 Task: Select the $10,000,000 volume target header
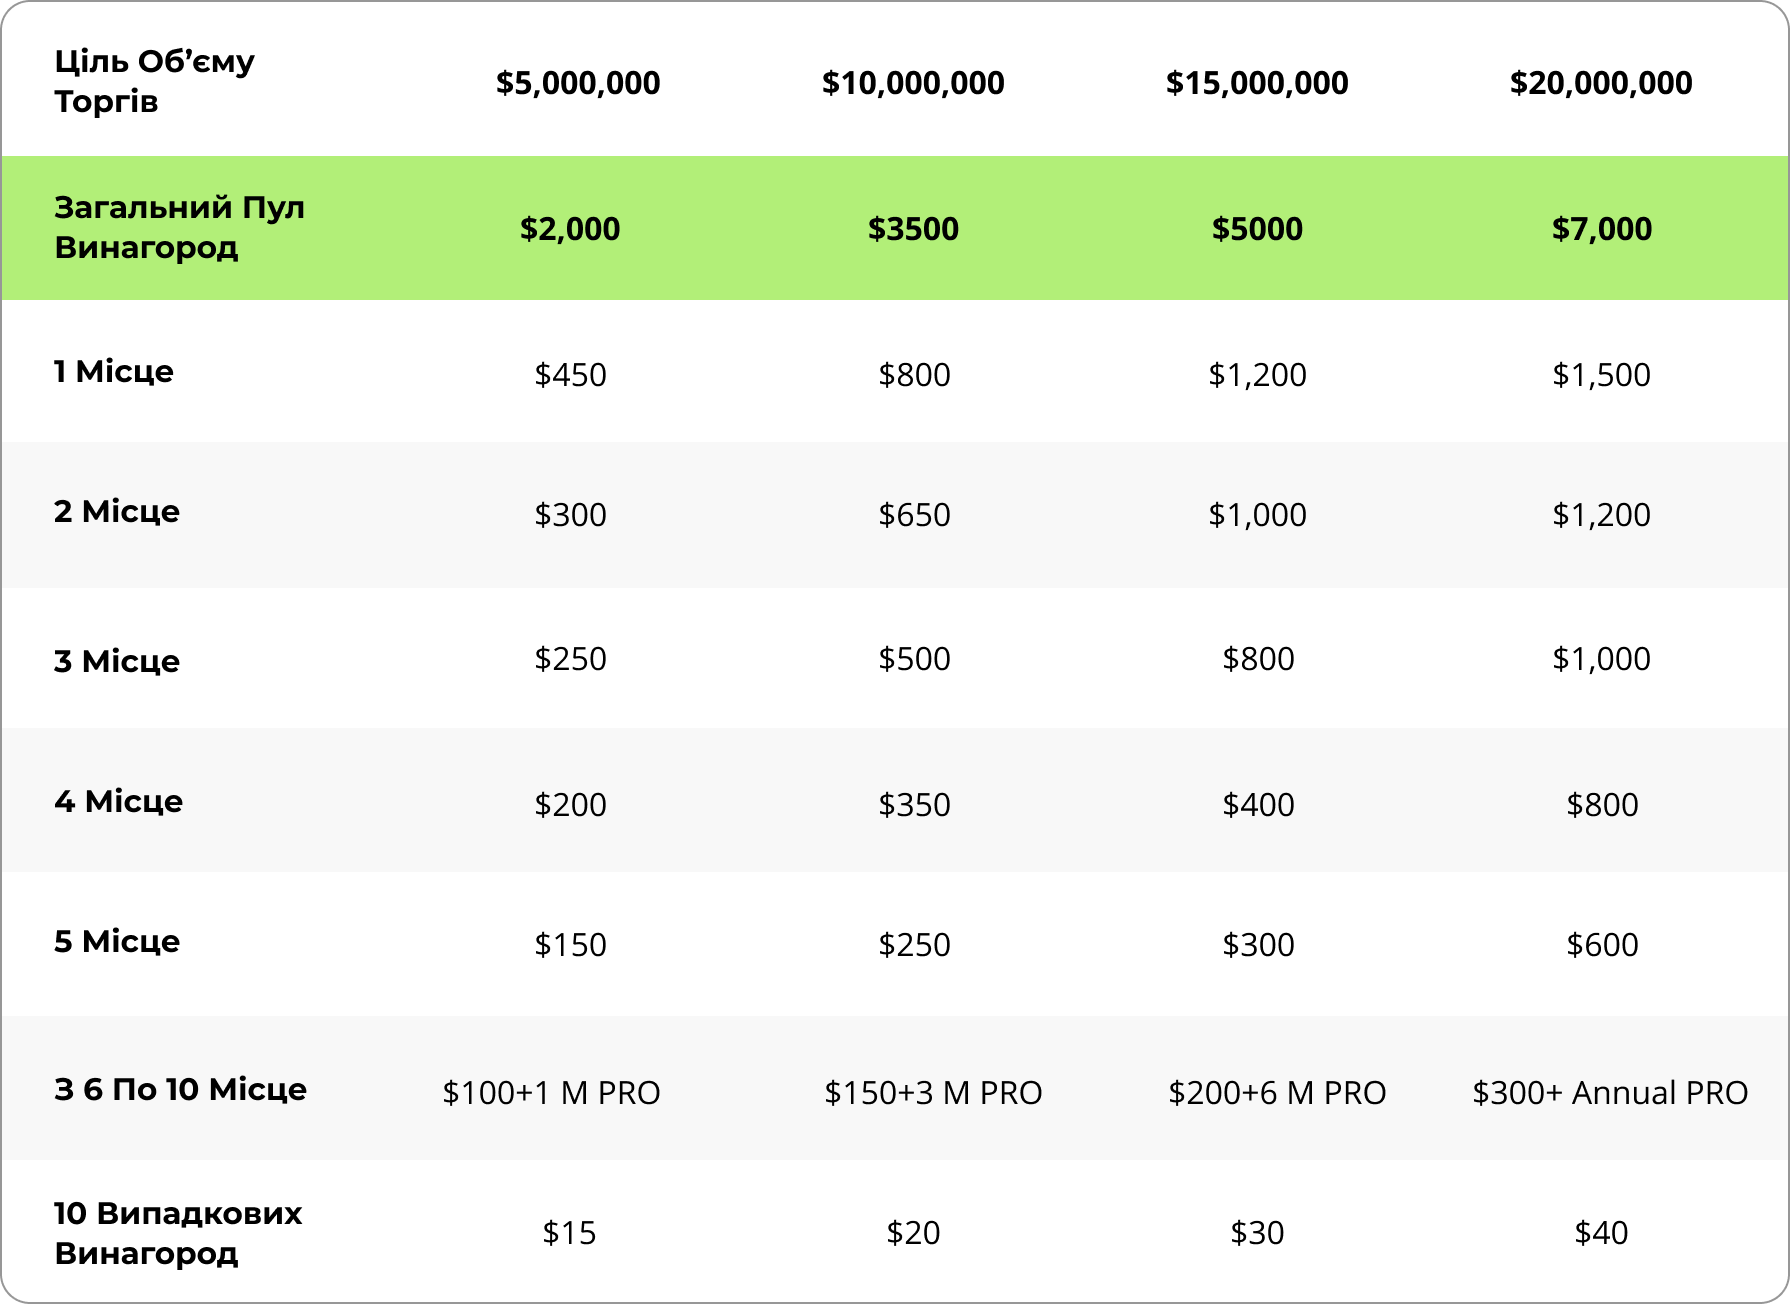(x=913, y=83)
